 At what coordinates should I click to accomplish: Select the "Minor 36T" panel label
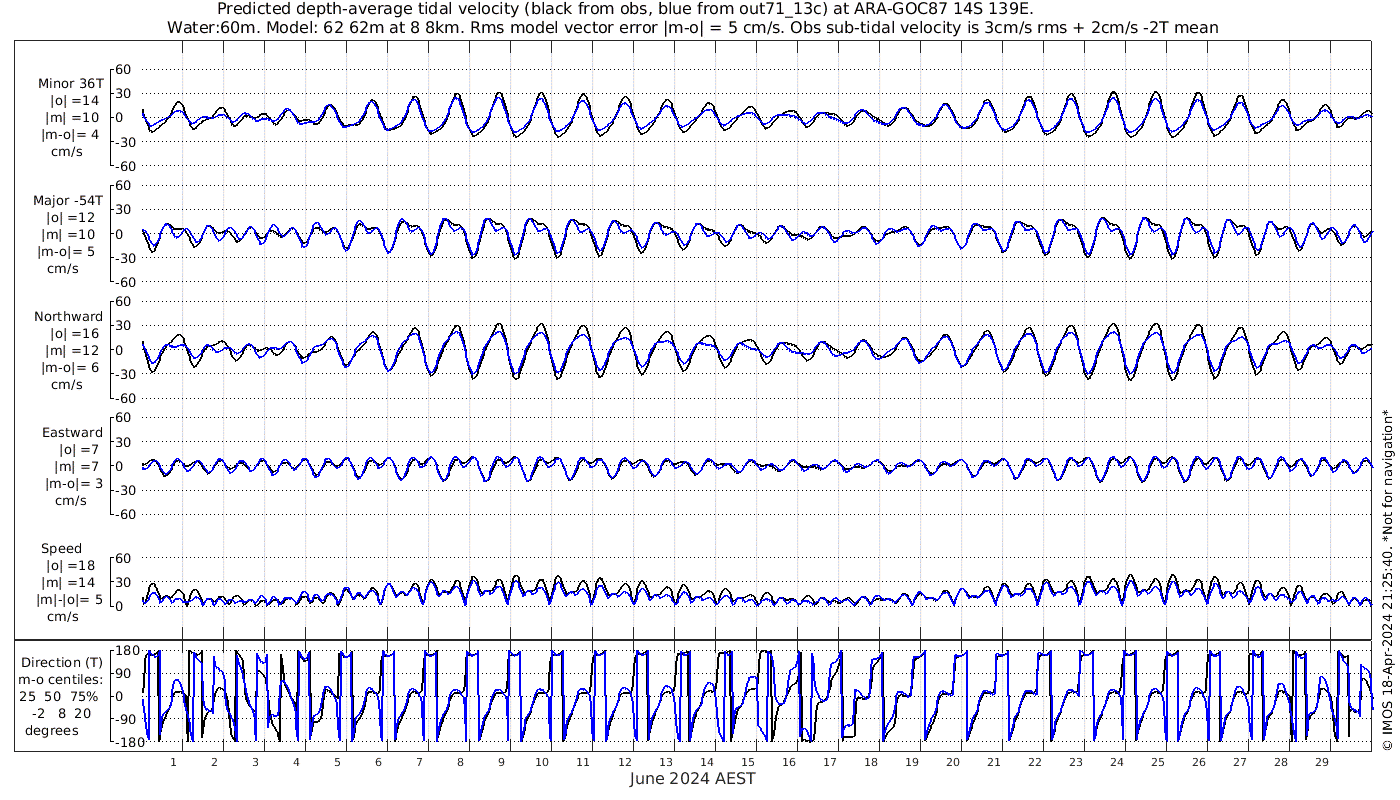click(70, 84)
